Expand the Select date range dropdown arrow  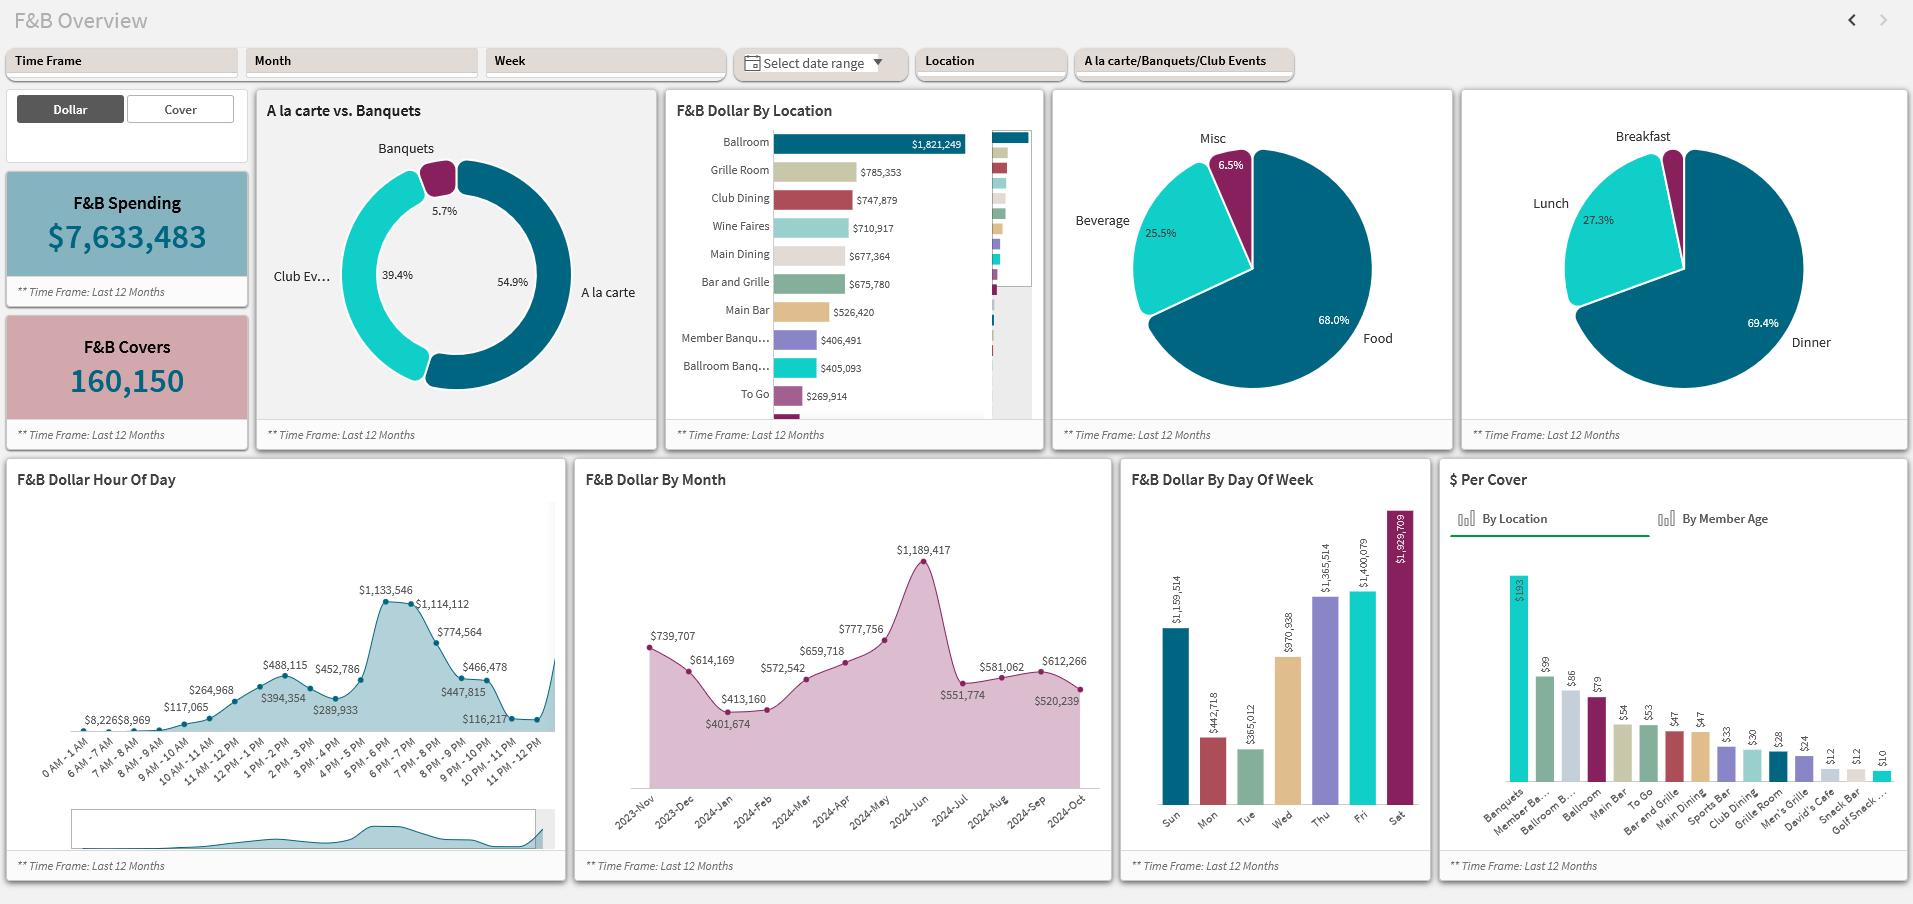[879, 63]
